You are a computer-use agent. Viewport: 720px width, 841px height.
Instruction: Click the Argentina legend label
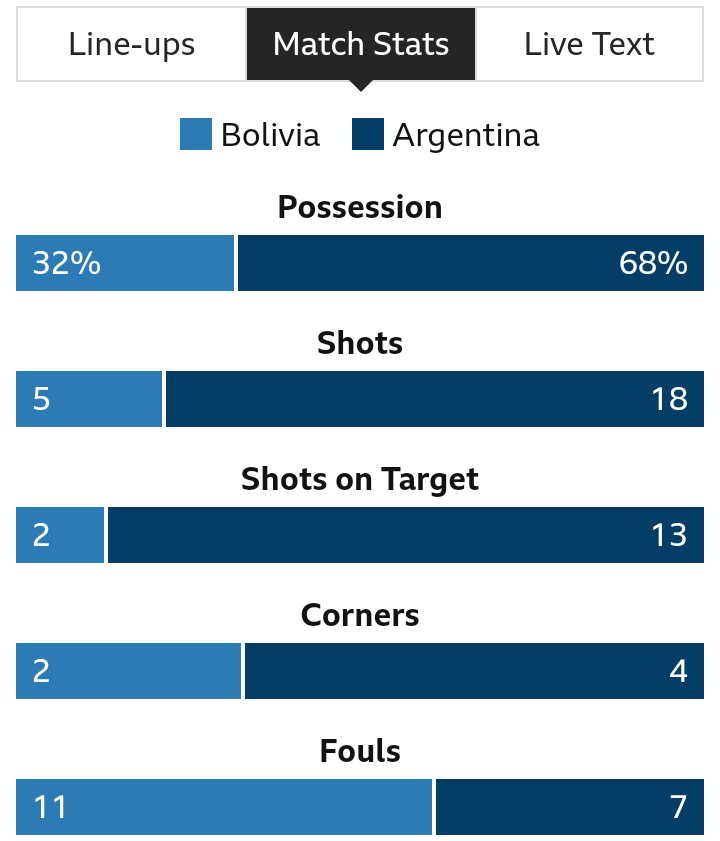pyautogui.click(x=466, y=135)
